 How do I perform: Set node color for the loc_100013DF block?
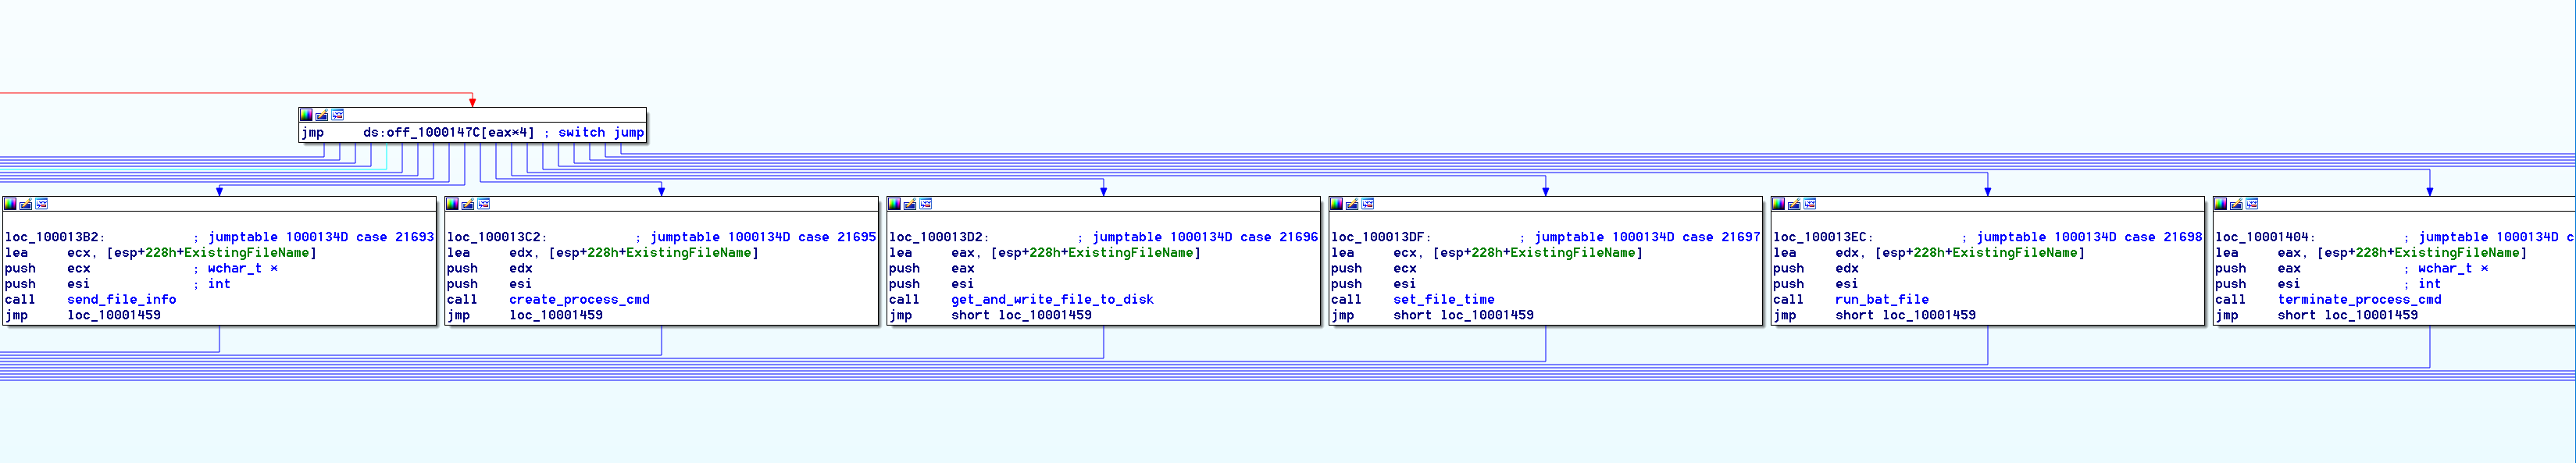click(x=1336, y=204)
